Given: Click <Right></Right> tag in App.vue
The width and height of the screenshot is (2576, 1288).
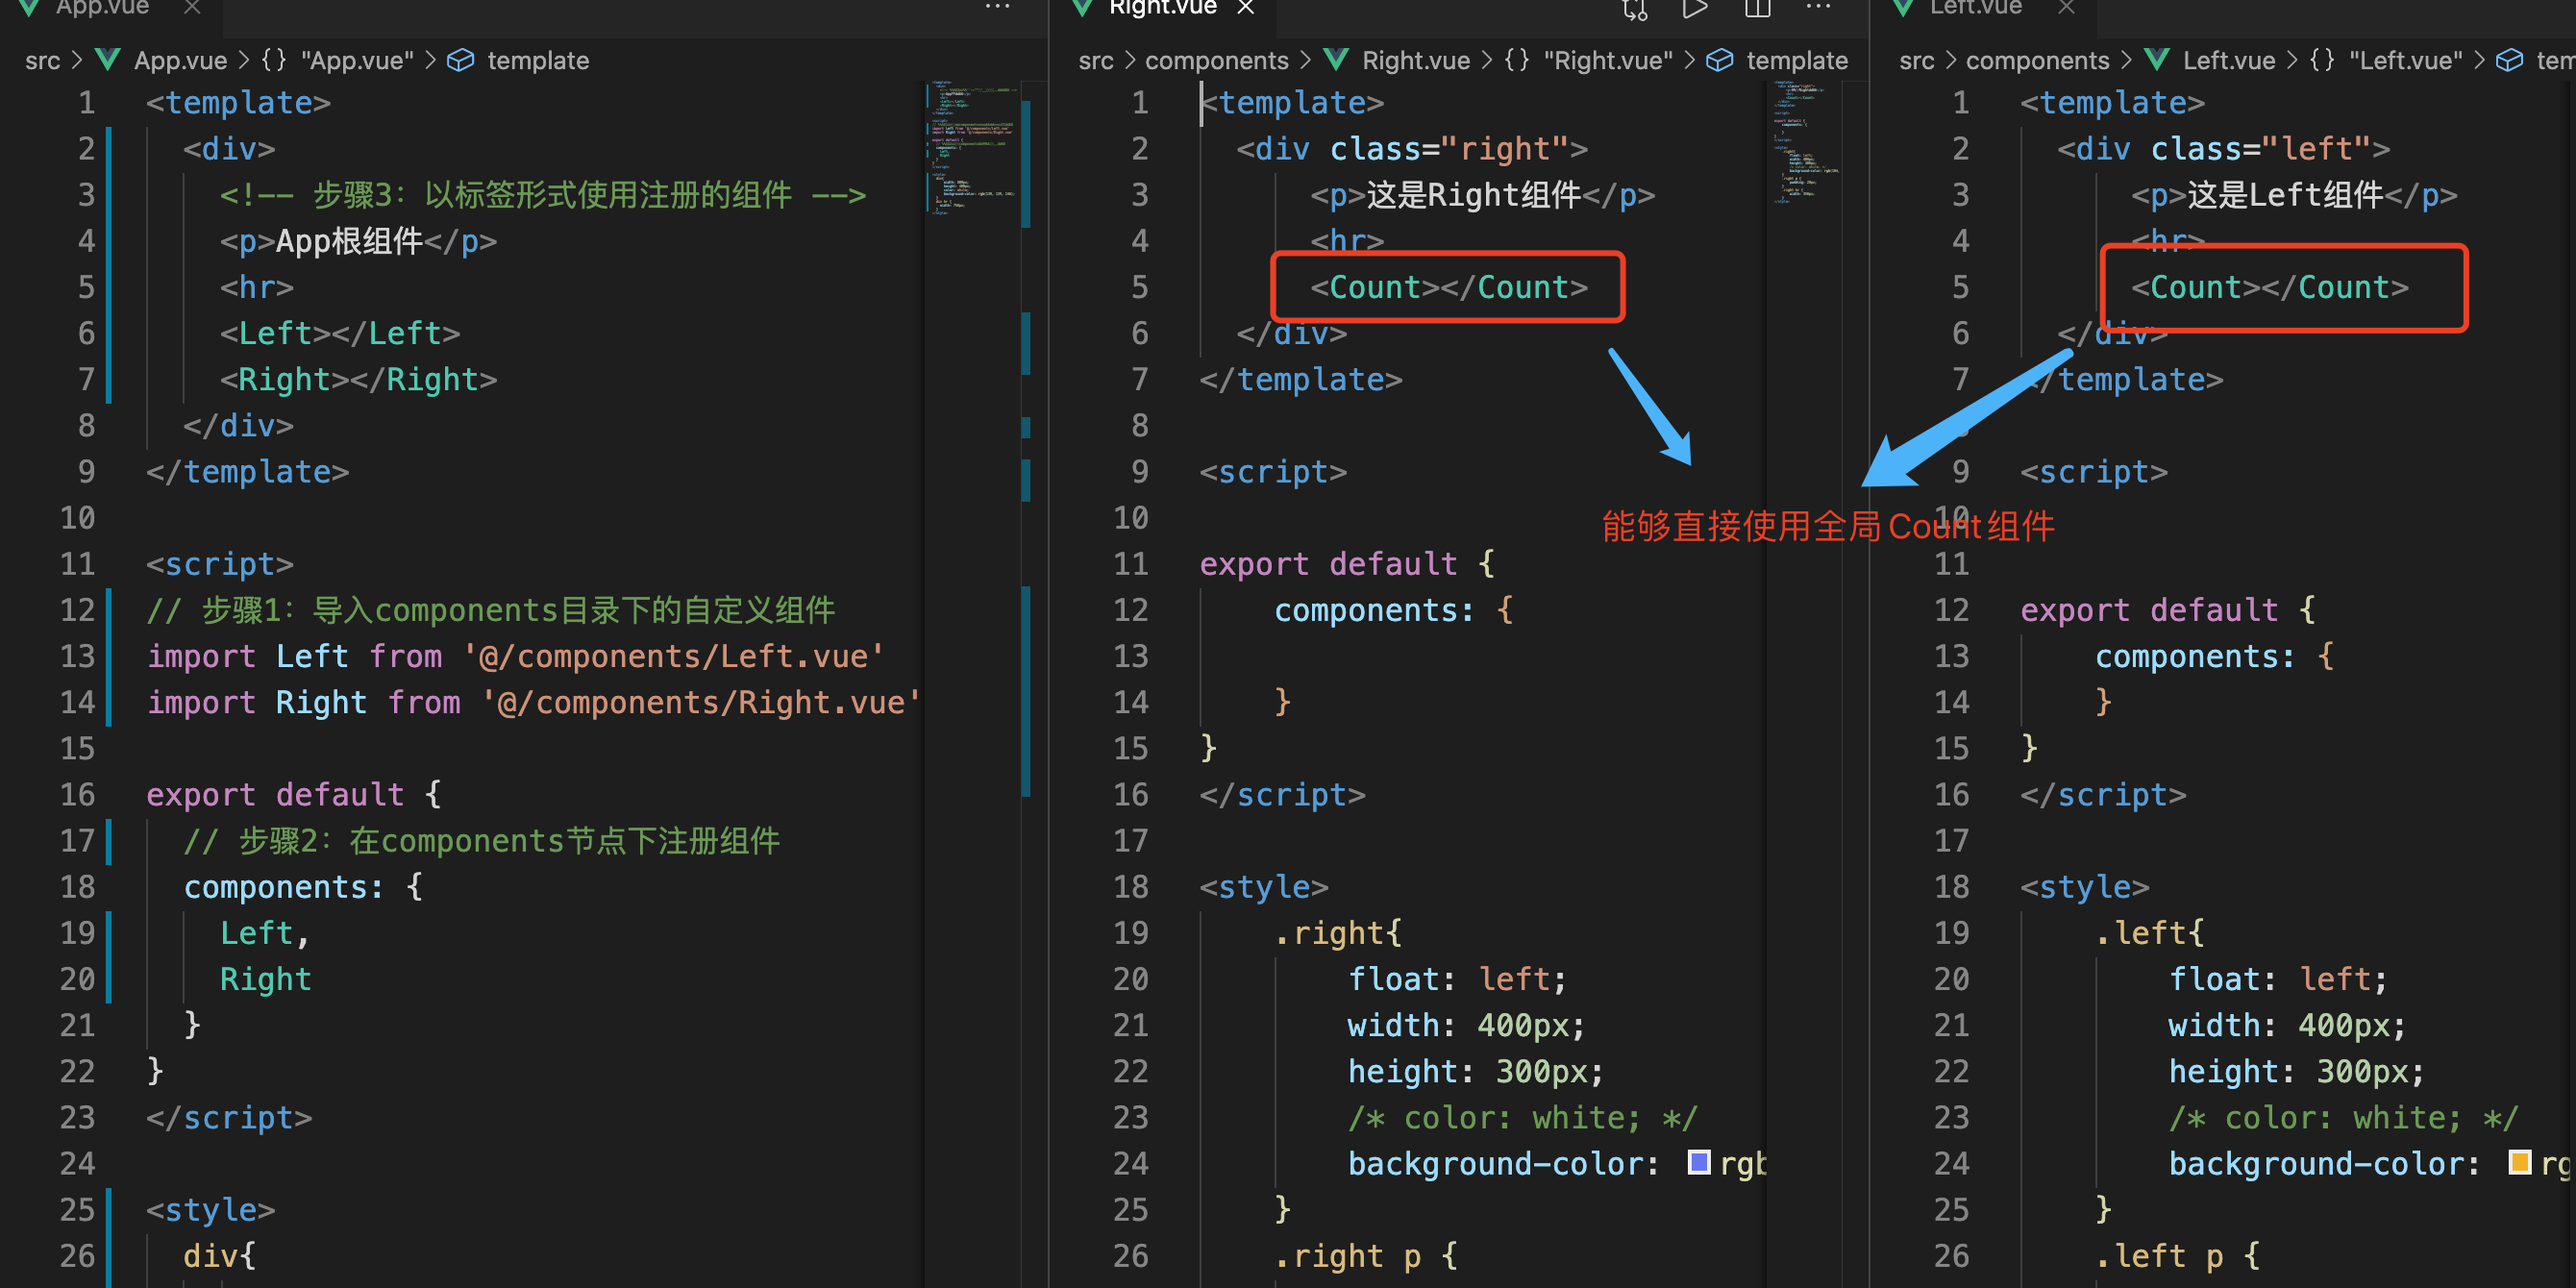Looking at the screenshot, I should coord(358,379).
